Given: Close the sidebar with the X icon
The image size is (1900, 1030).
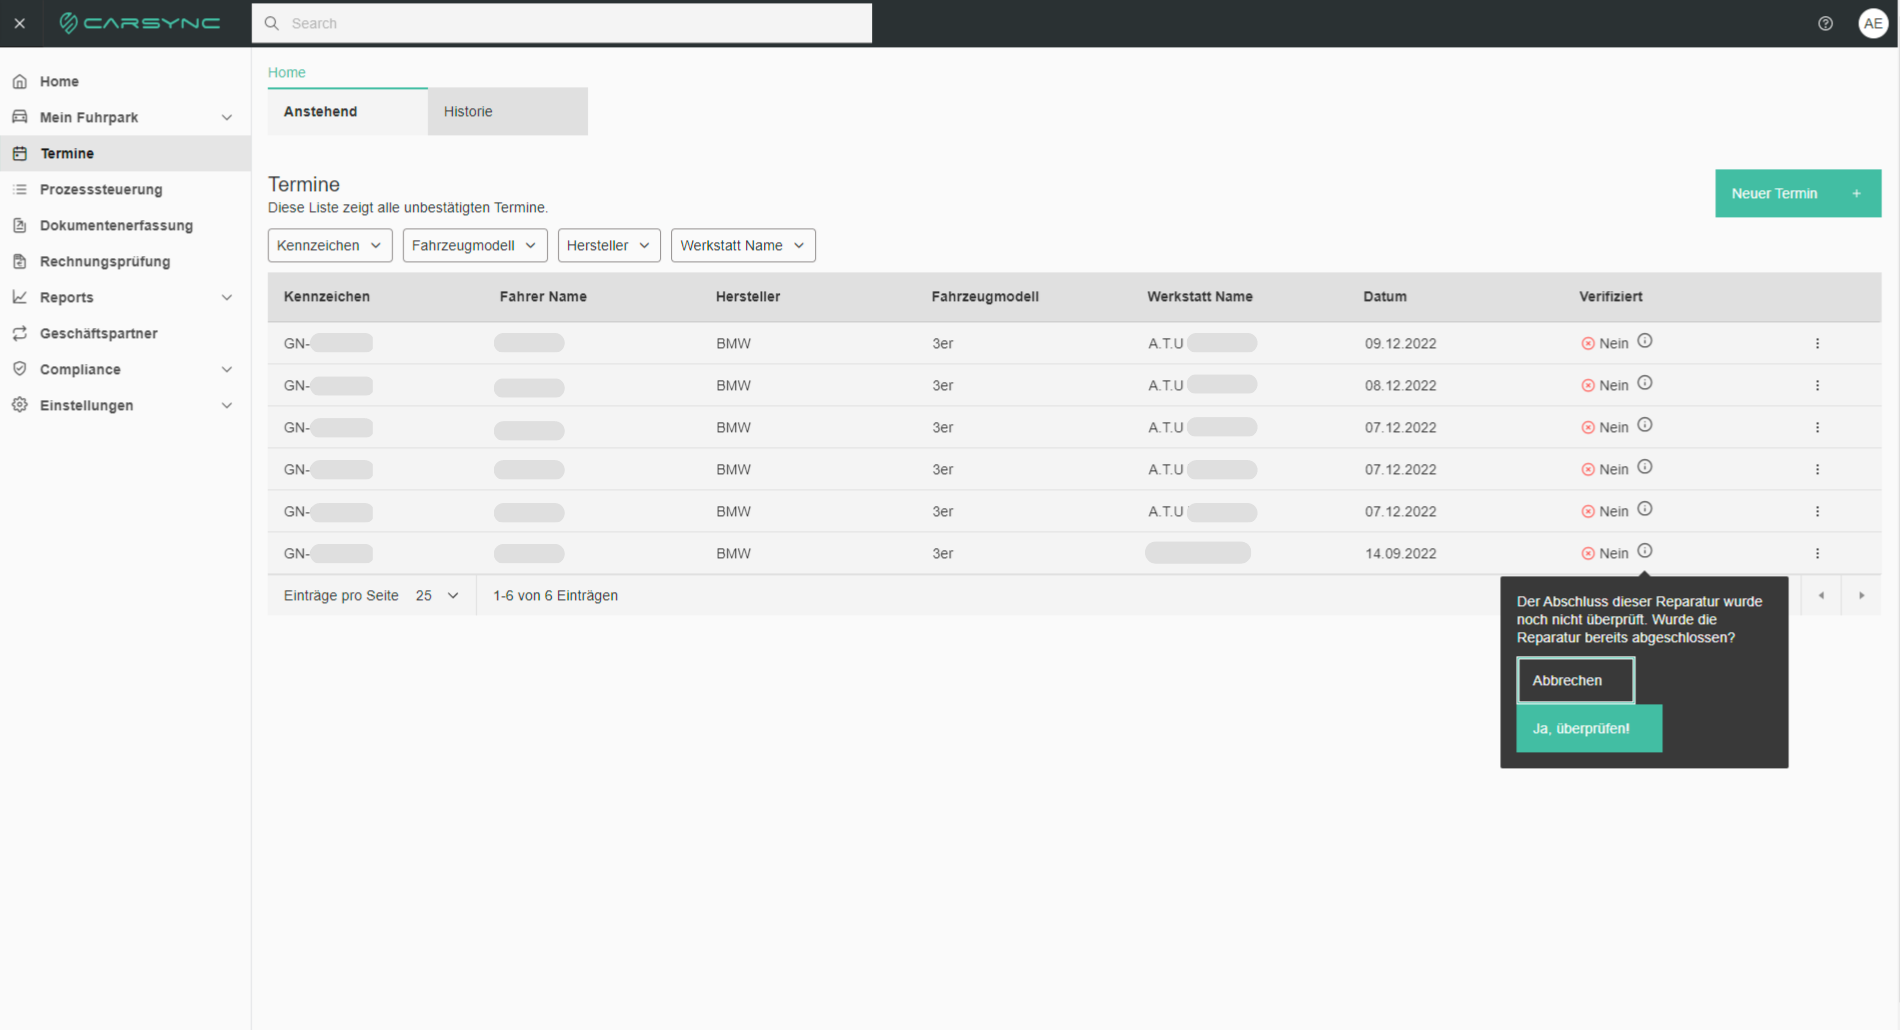Looking at the screenshot, I should tap(20, 23).
